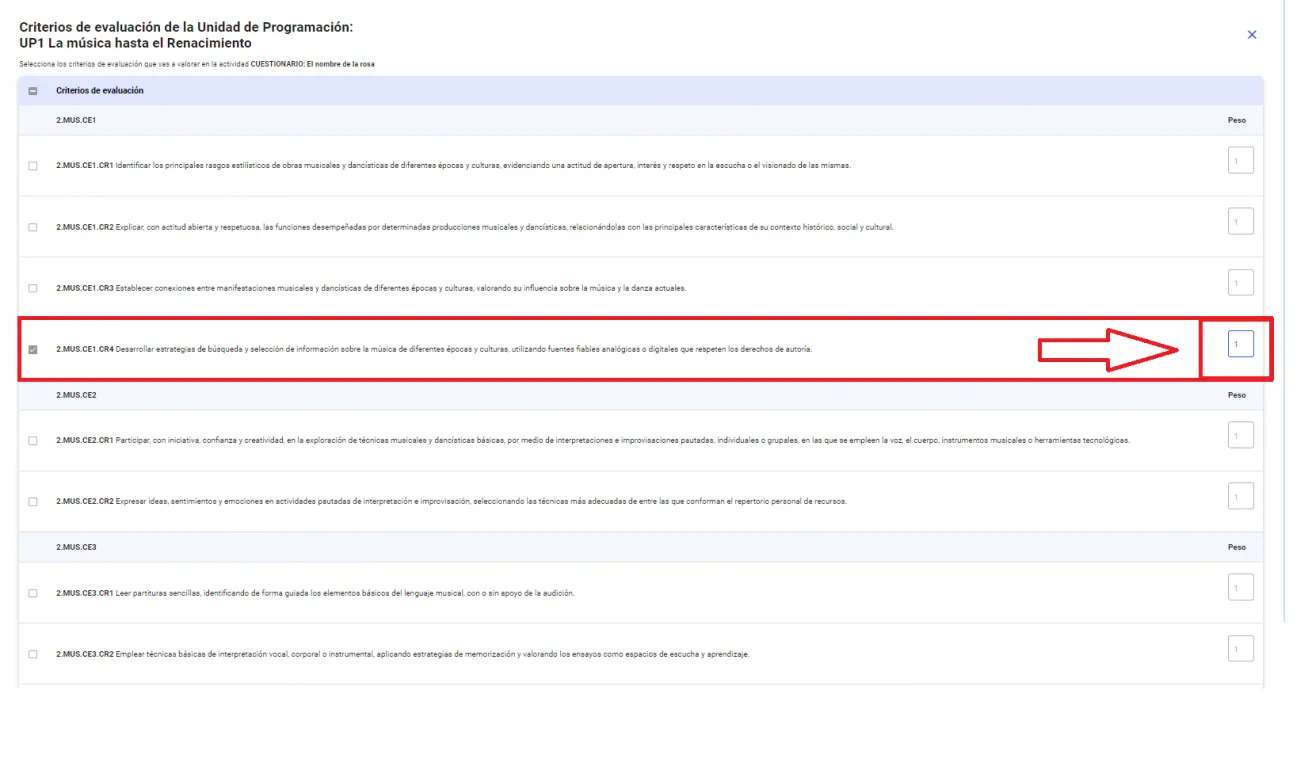
Task: Select the weight input of 2.MUS.CE2.CR2
Action: pos(1240,495)
